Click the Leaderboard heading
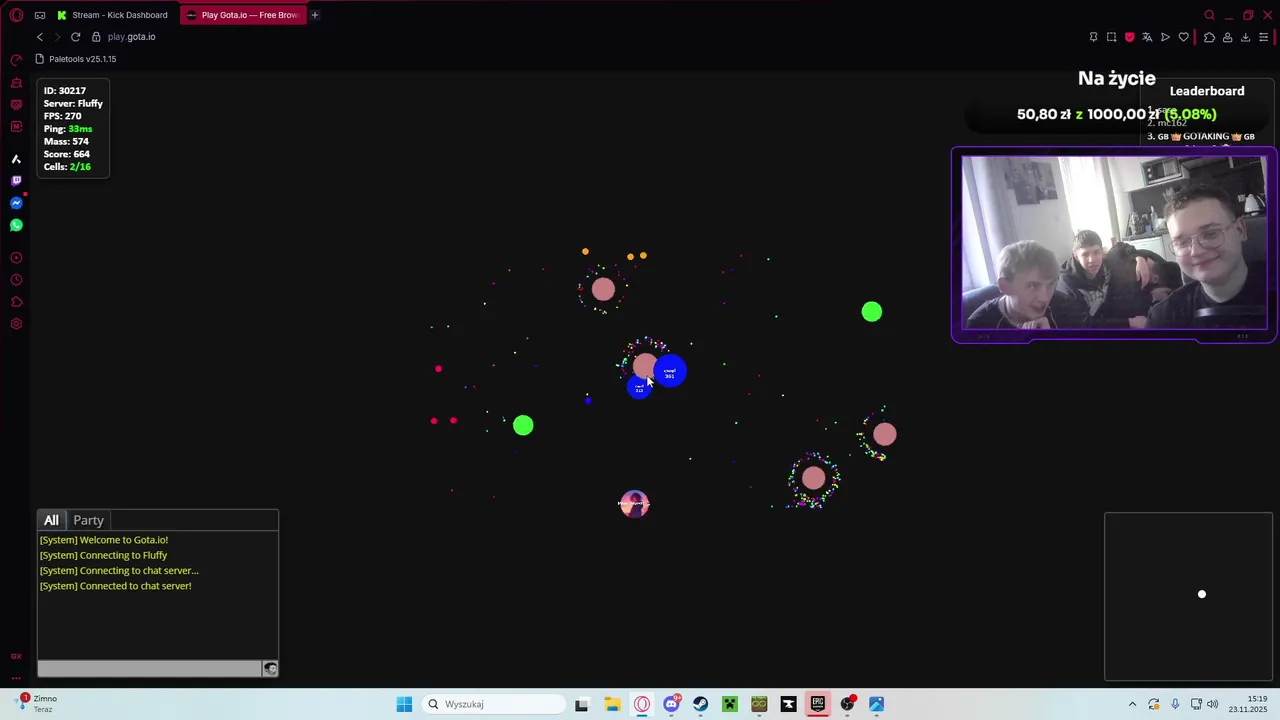The width and height of the screenshot is (1280, 720). (1207, 91)
